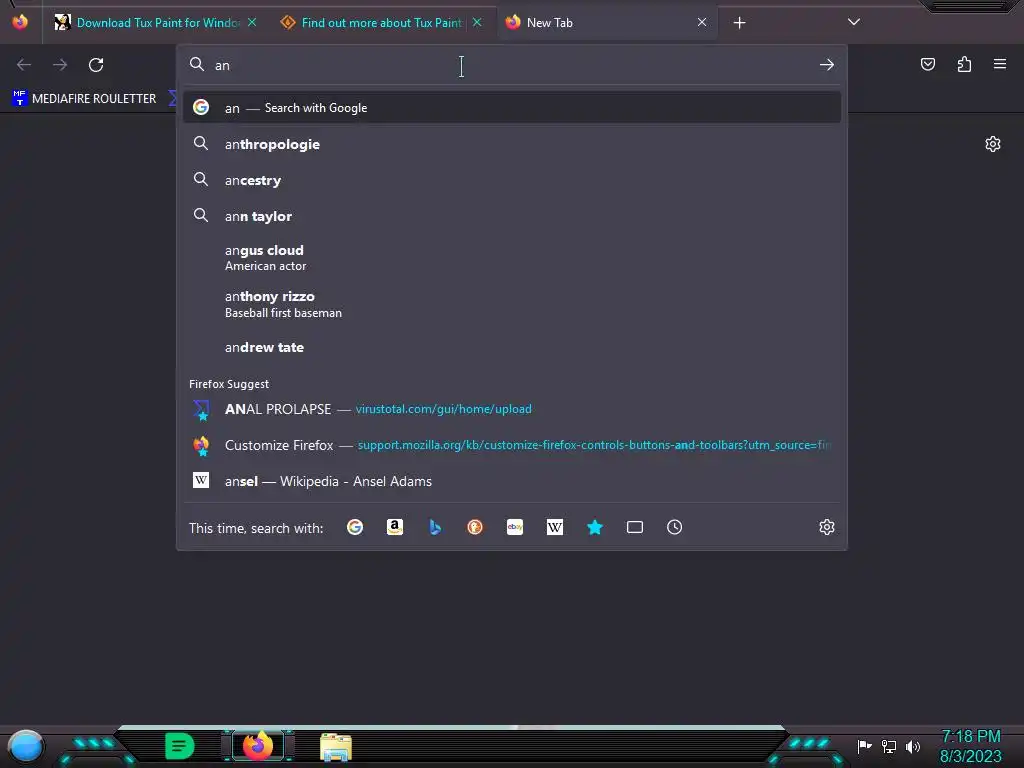This screenshot has width=1024, height=768.
Task: Open the virustotal.com bookmark suggestion
Action: click(x=512, y=409)
